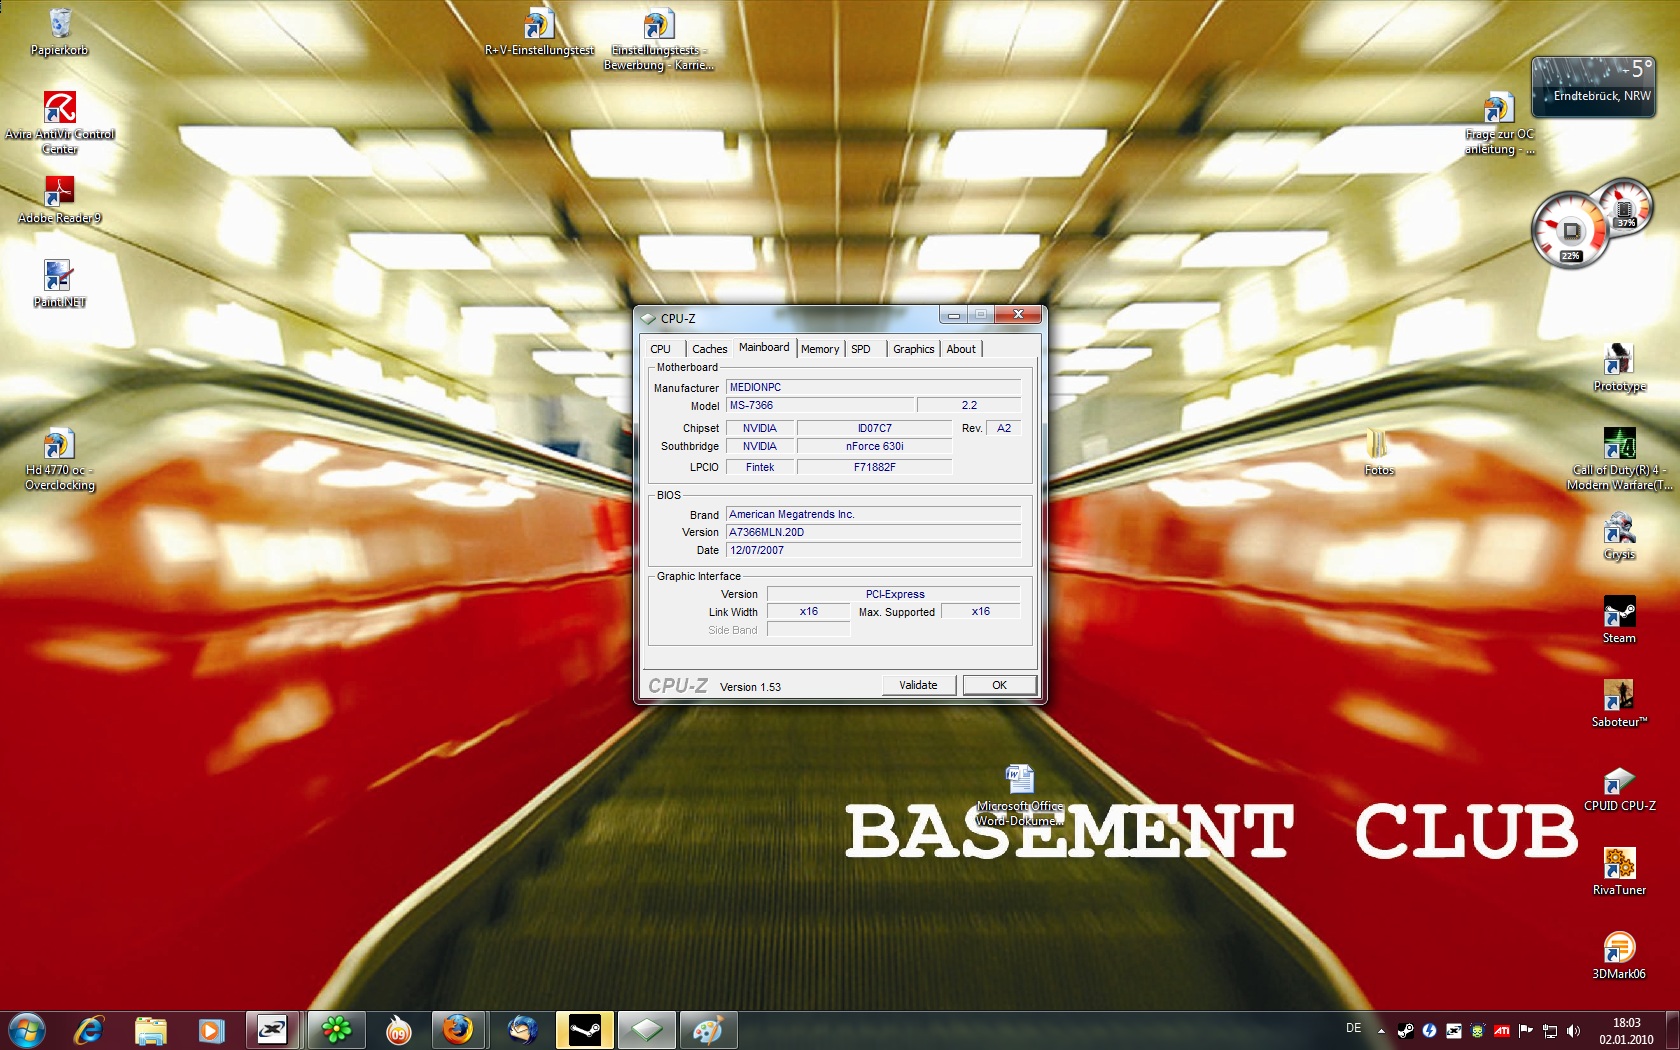The width and height of the screenshot is (1680, 1050).
Task: Open network connection tray icon
Action: point(1550,1031)
